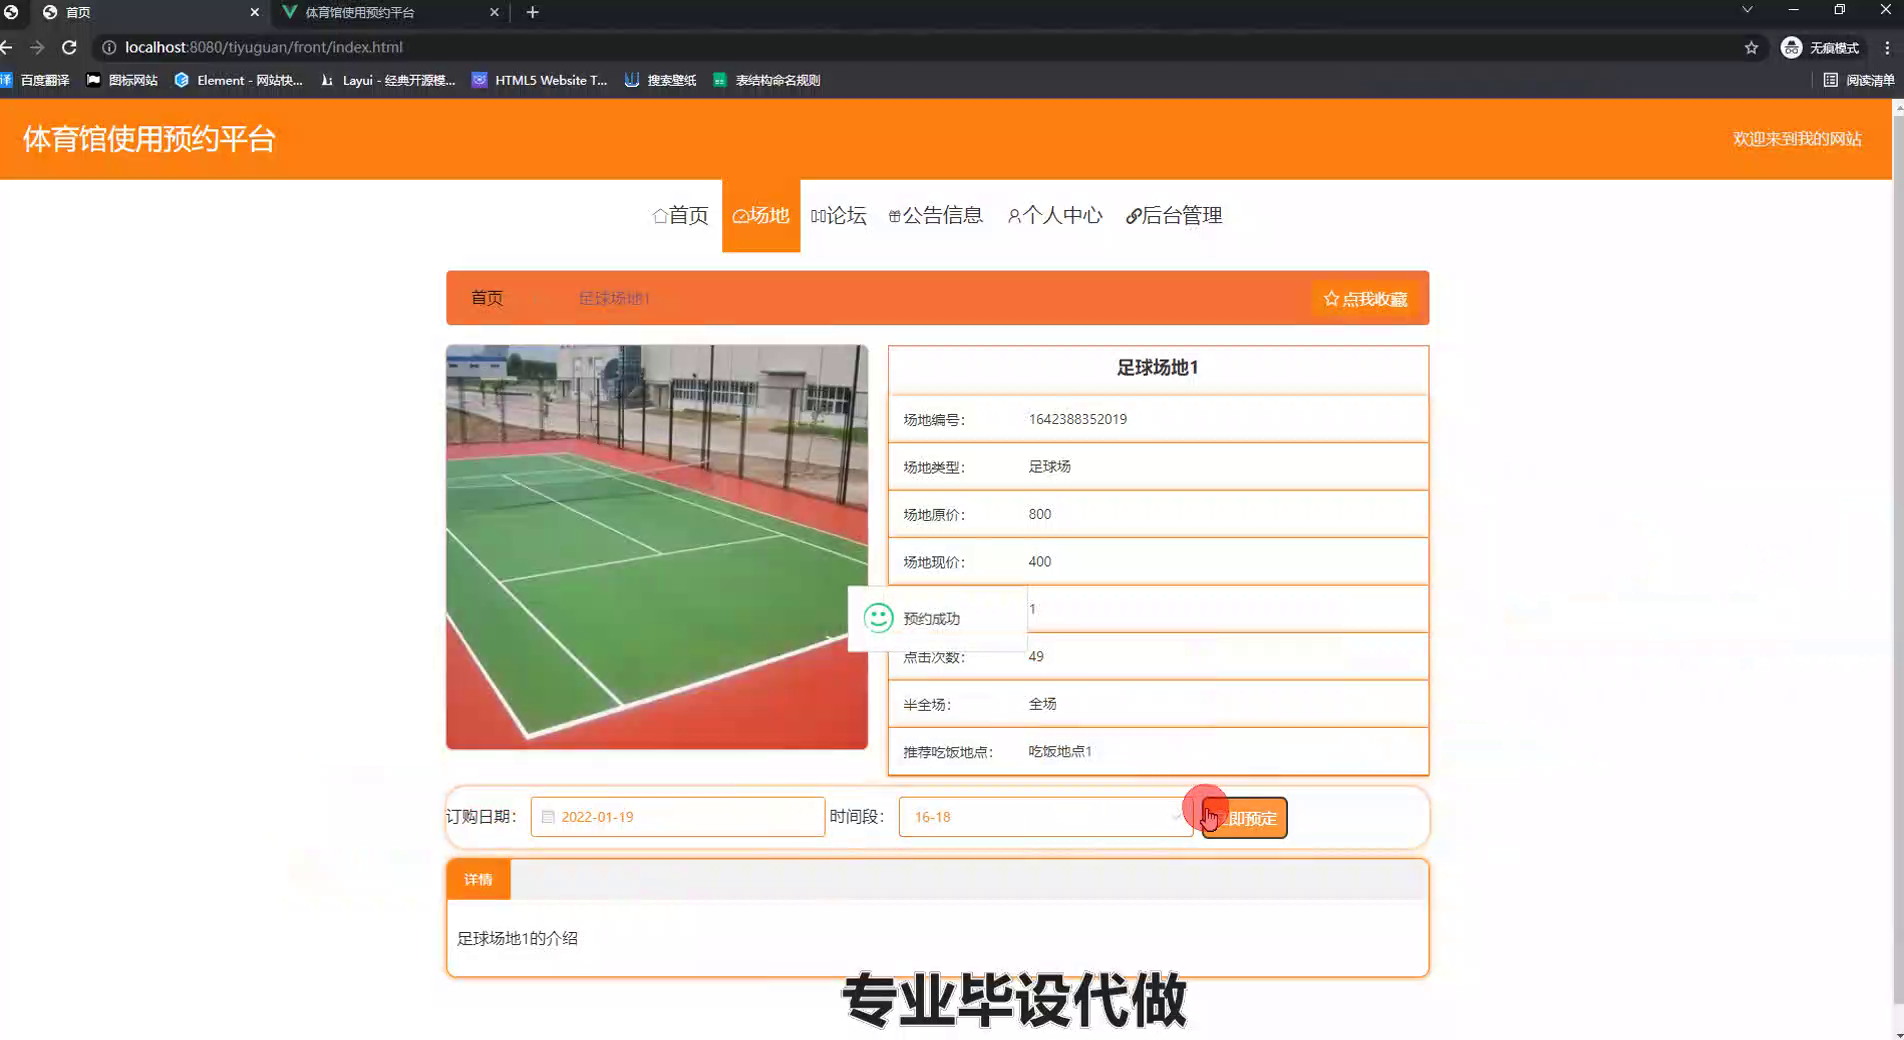Click the venue number 1642388352019

point(1078,419)
